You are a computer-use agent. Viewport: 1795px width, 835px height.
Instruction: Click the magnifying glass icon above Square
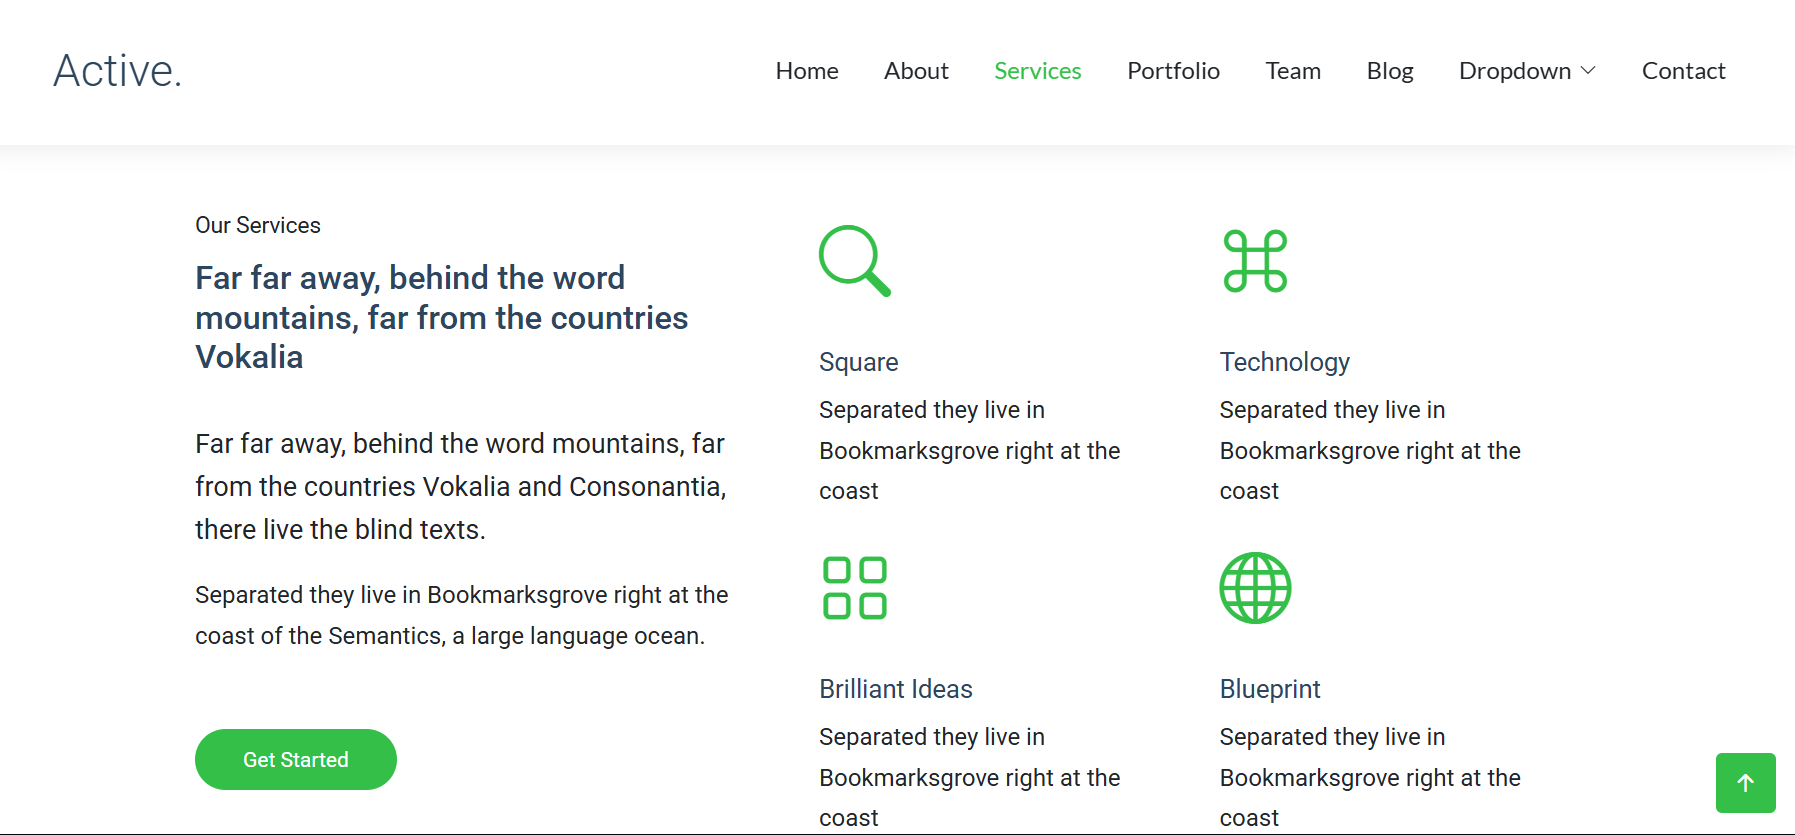(854, 261)
